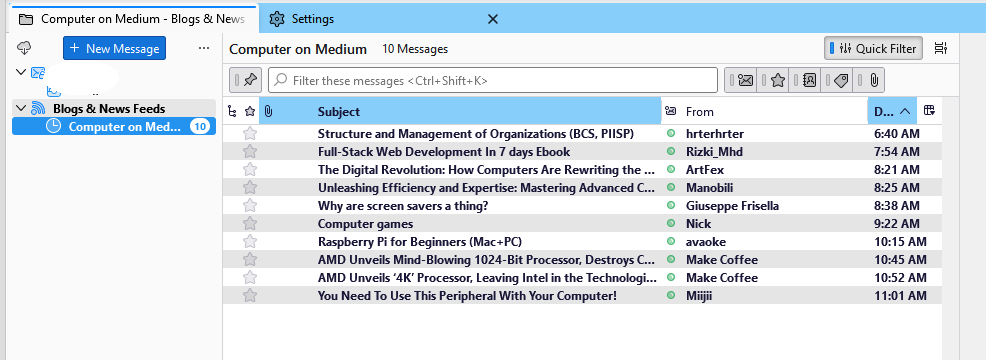Open Raspberry Pi for Beginners message

420,242
